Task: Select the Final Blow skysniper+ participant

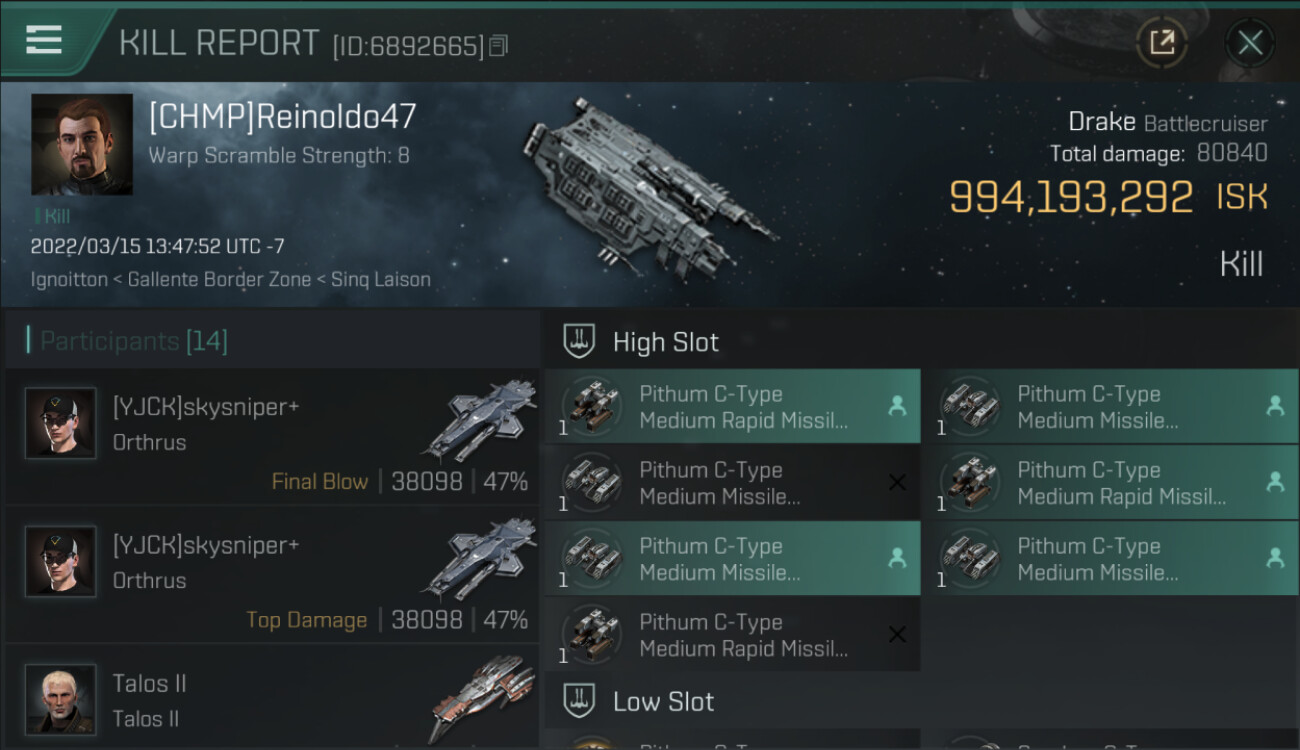Action: pyautogui.click(x=272, y=436)
